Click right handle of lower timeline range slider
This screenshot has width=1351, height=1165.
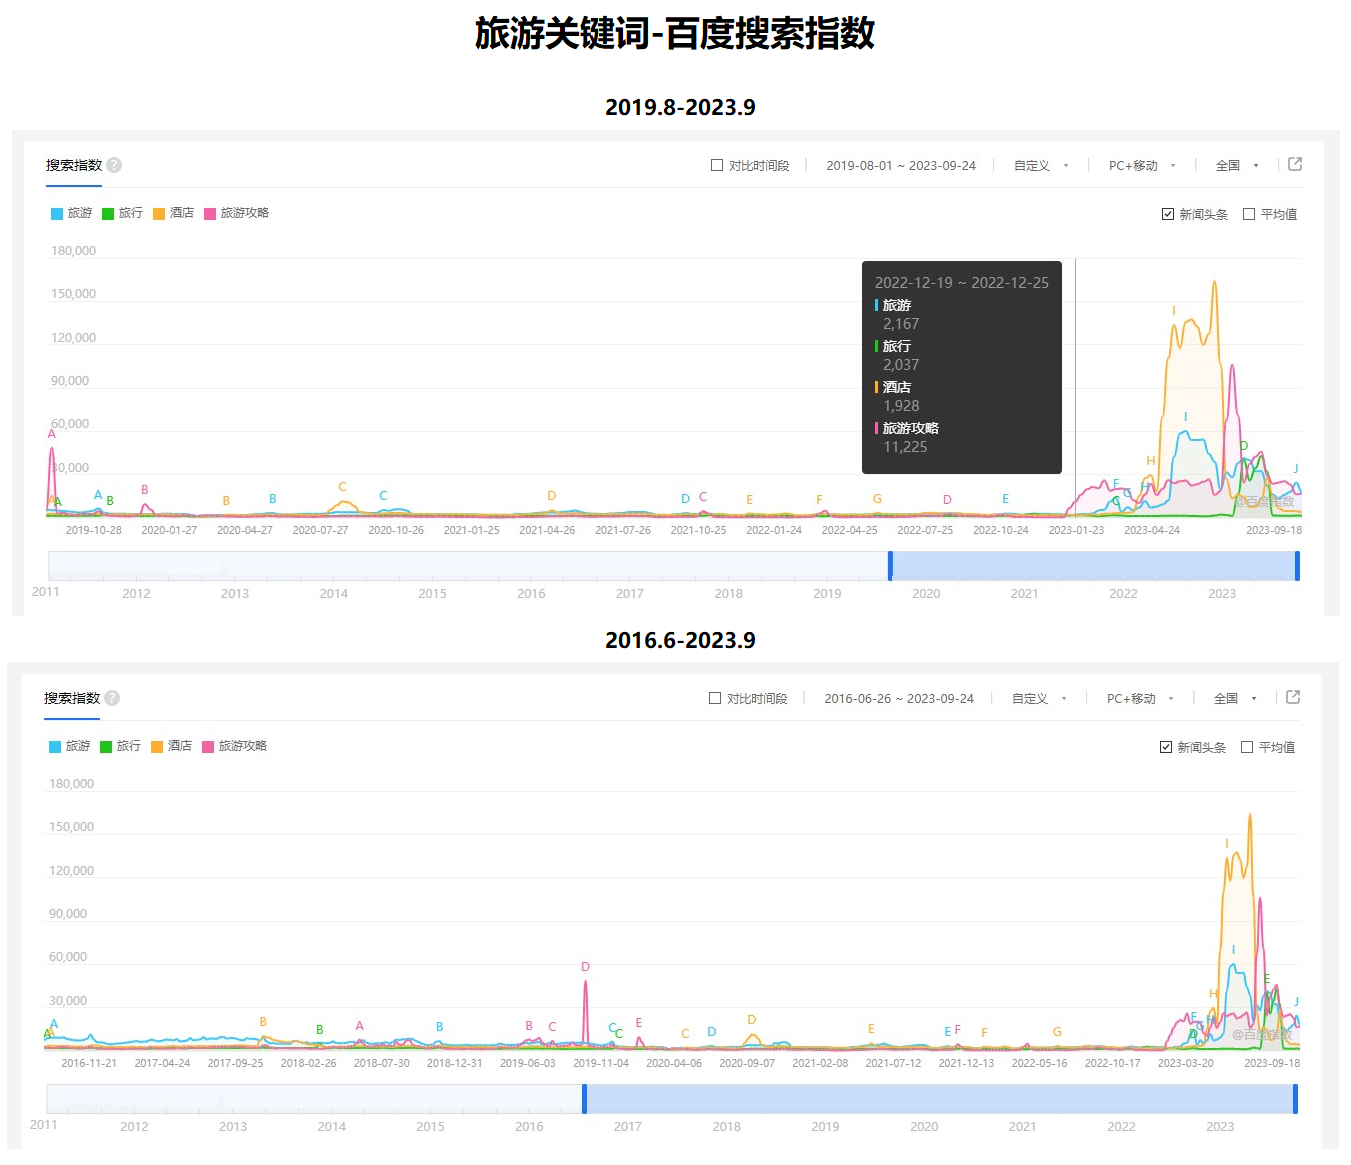point(1295,1099)
